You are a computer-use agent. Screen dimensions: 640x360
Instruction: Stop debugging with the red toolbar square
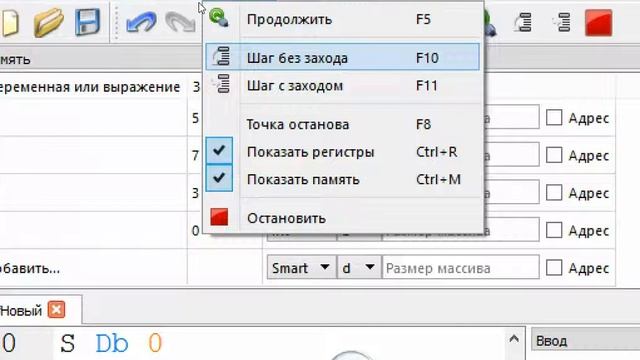[598, 23]
